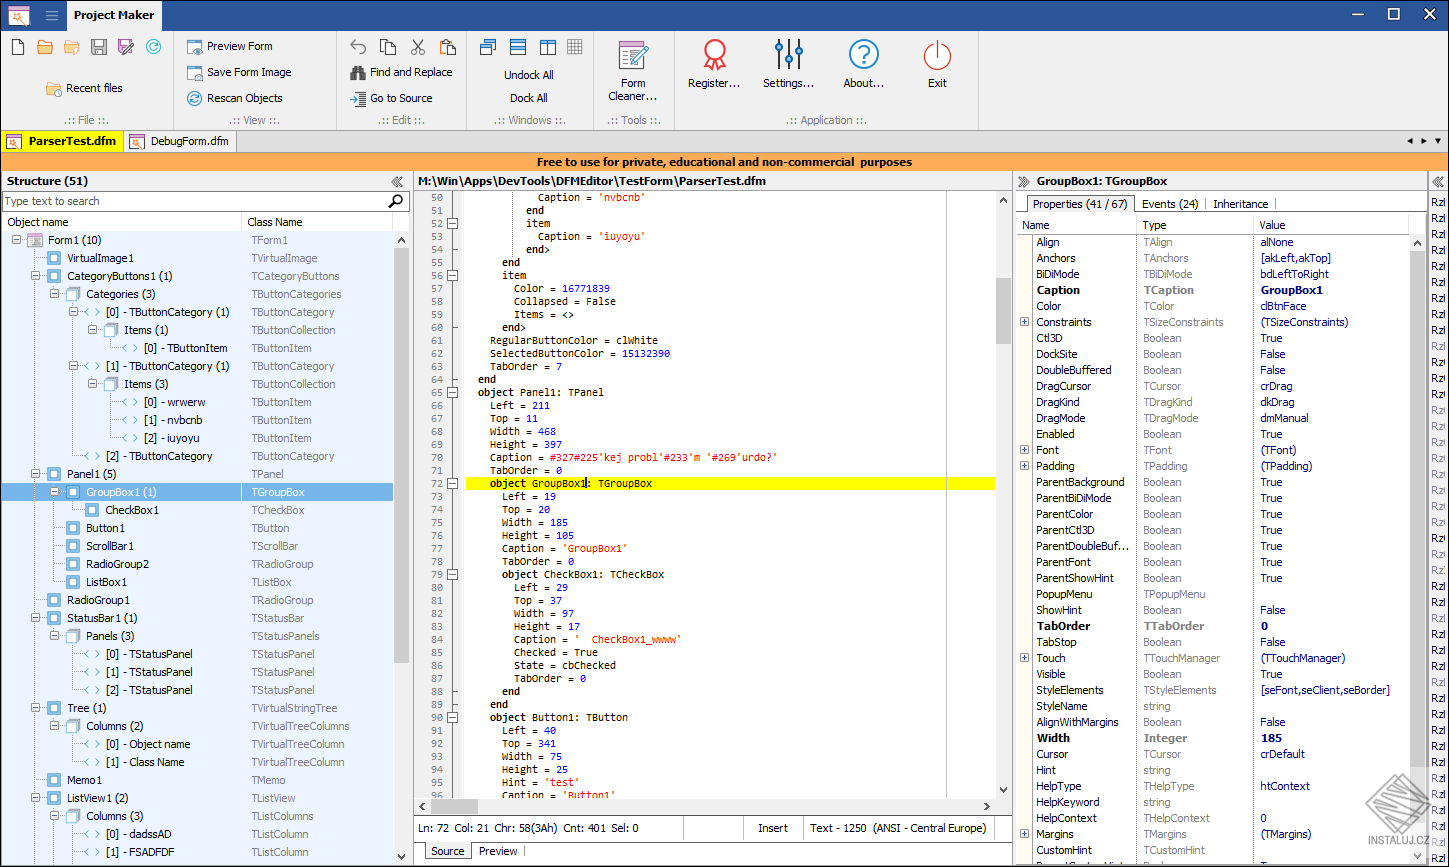This screenshot has width=1449, height=867.
Task: Click the New file icon
Action: click(18, 47)
